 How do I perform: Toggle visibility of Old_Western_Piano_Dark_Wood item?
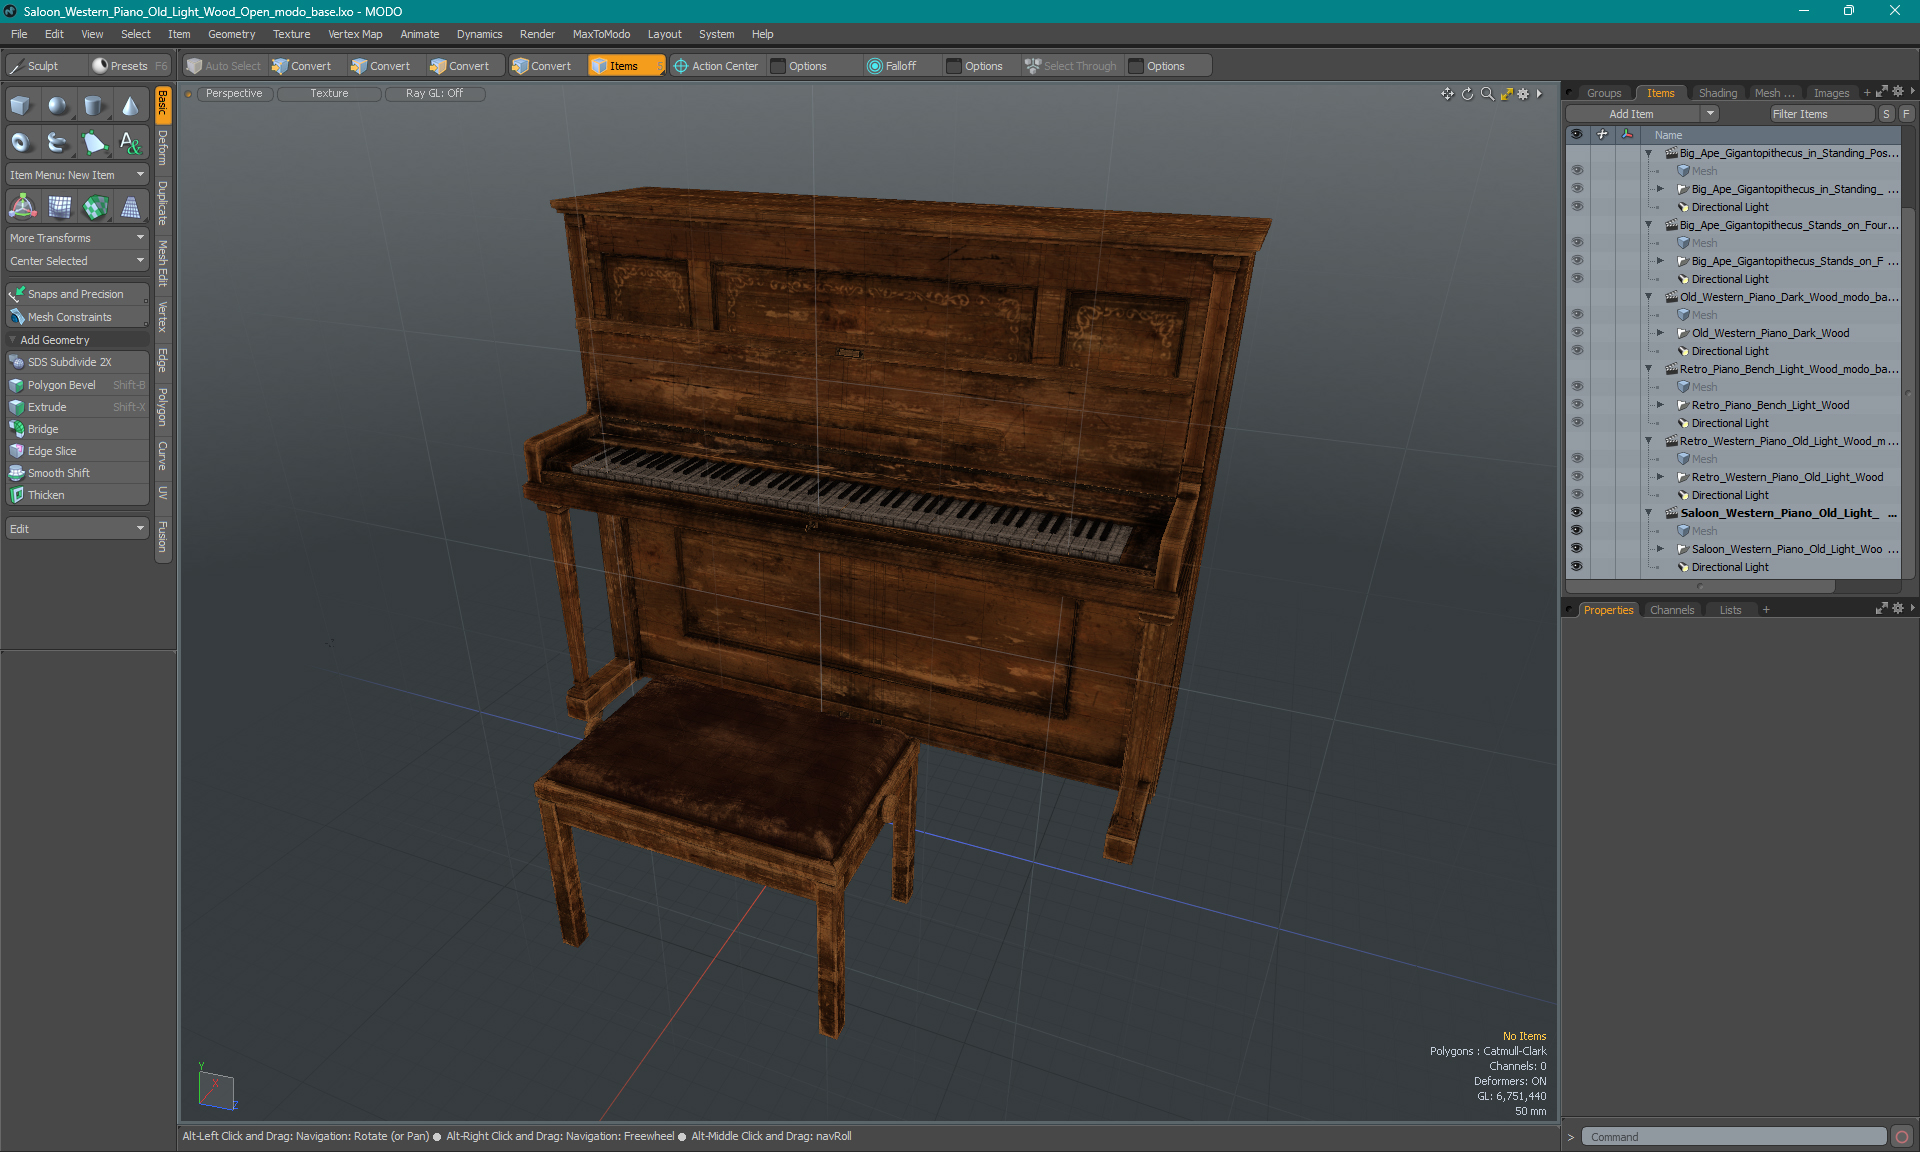pyautogui.click(x=1577, y=333)
